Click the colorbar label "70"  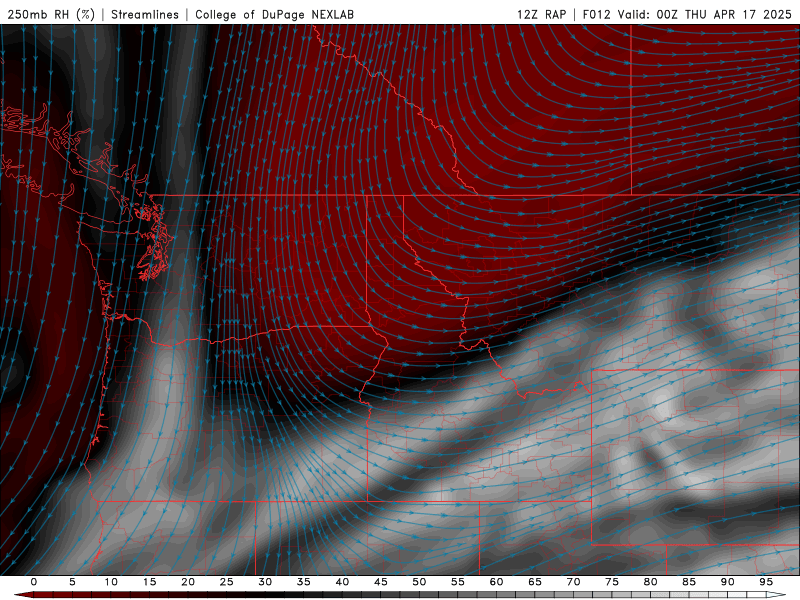(x=573, y=582)
